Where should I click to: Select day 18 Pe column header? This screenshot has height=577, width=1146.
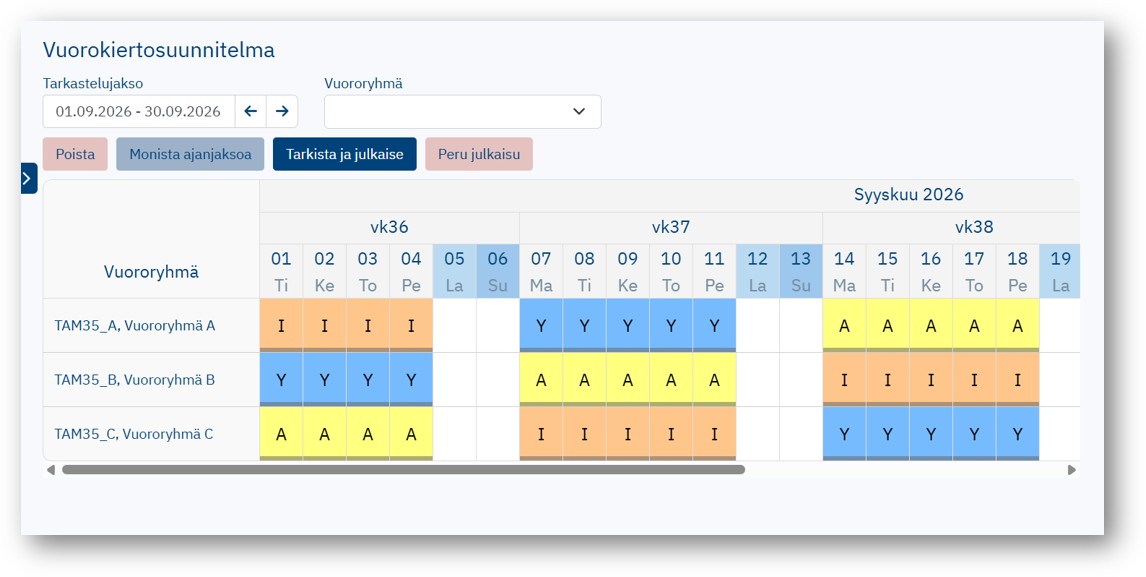pyautogui.click(x=1017, y=271)
